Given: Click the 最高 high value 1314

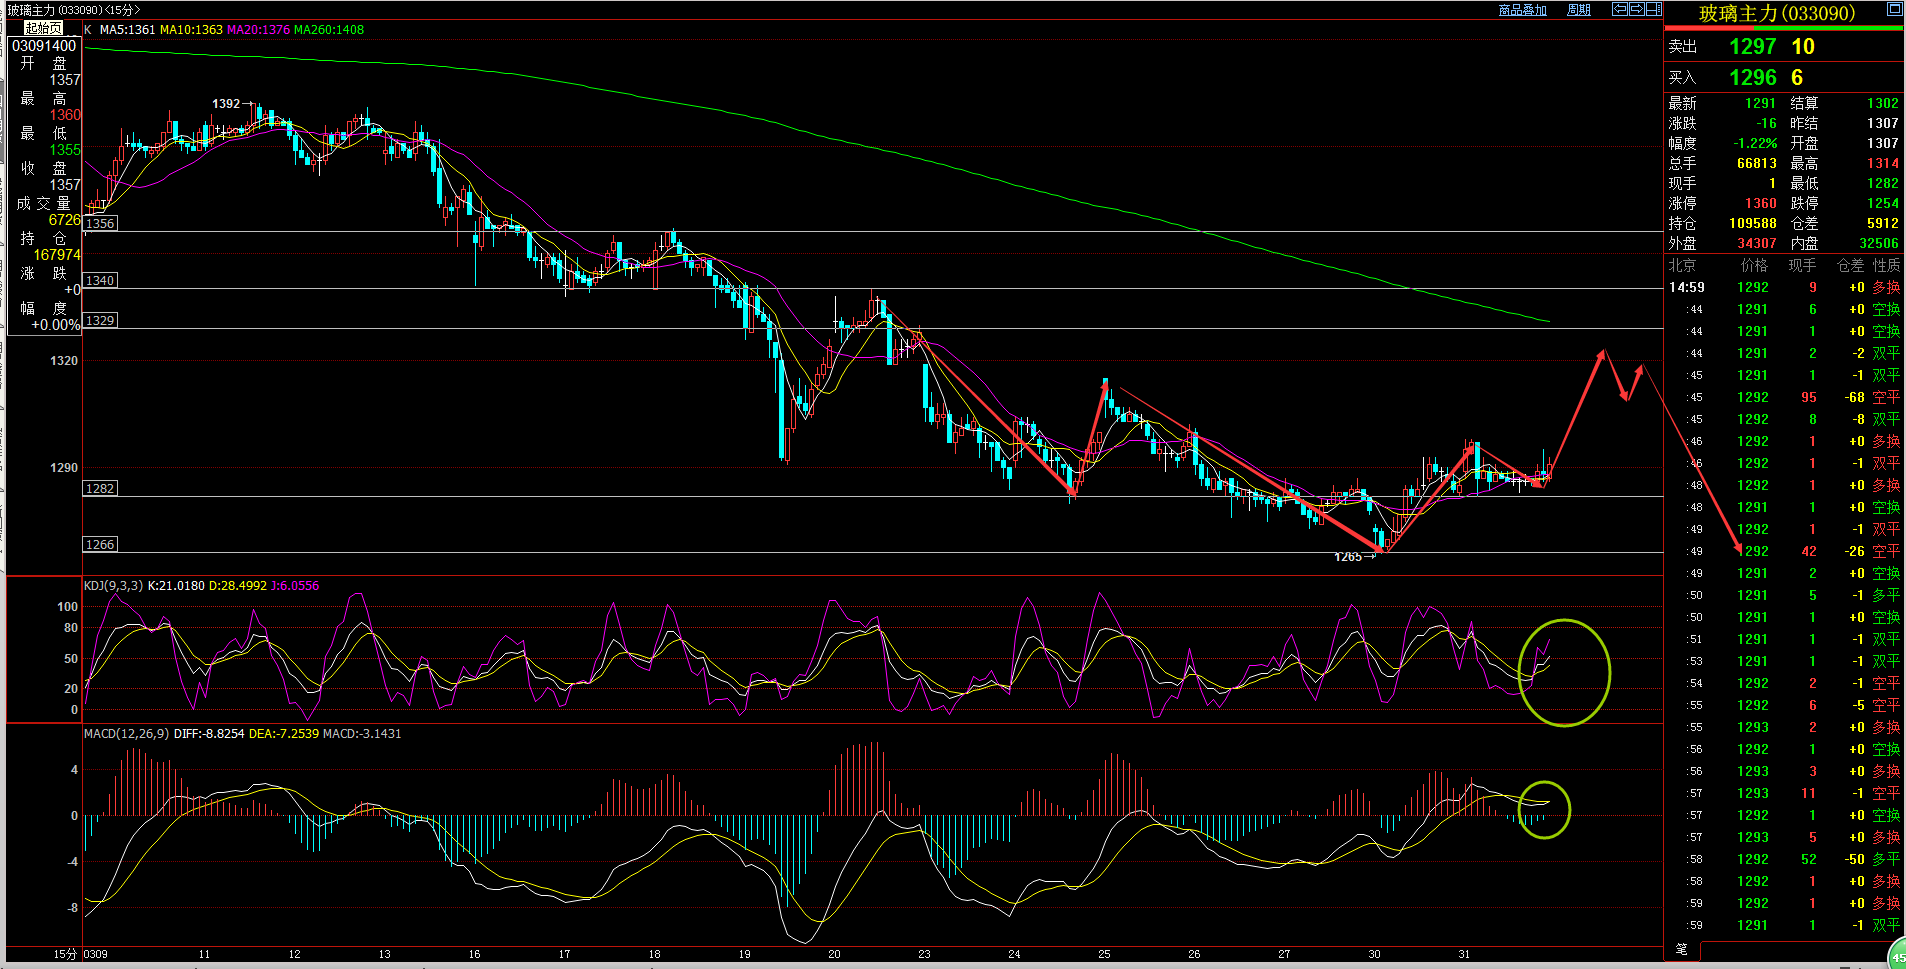Looking at the screenshot, I should click(1882, 163).
